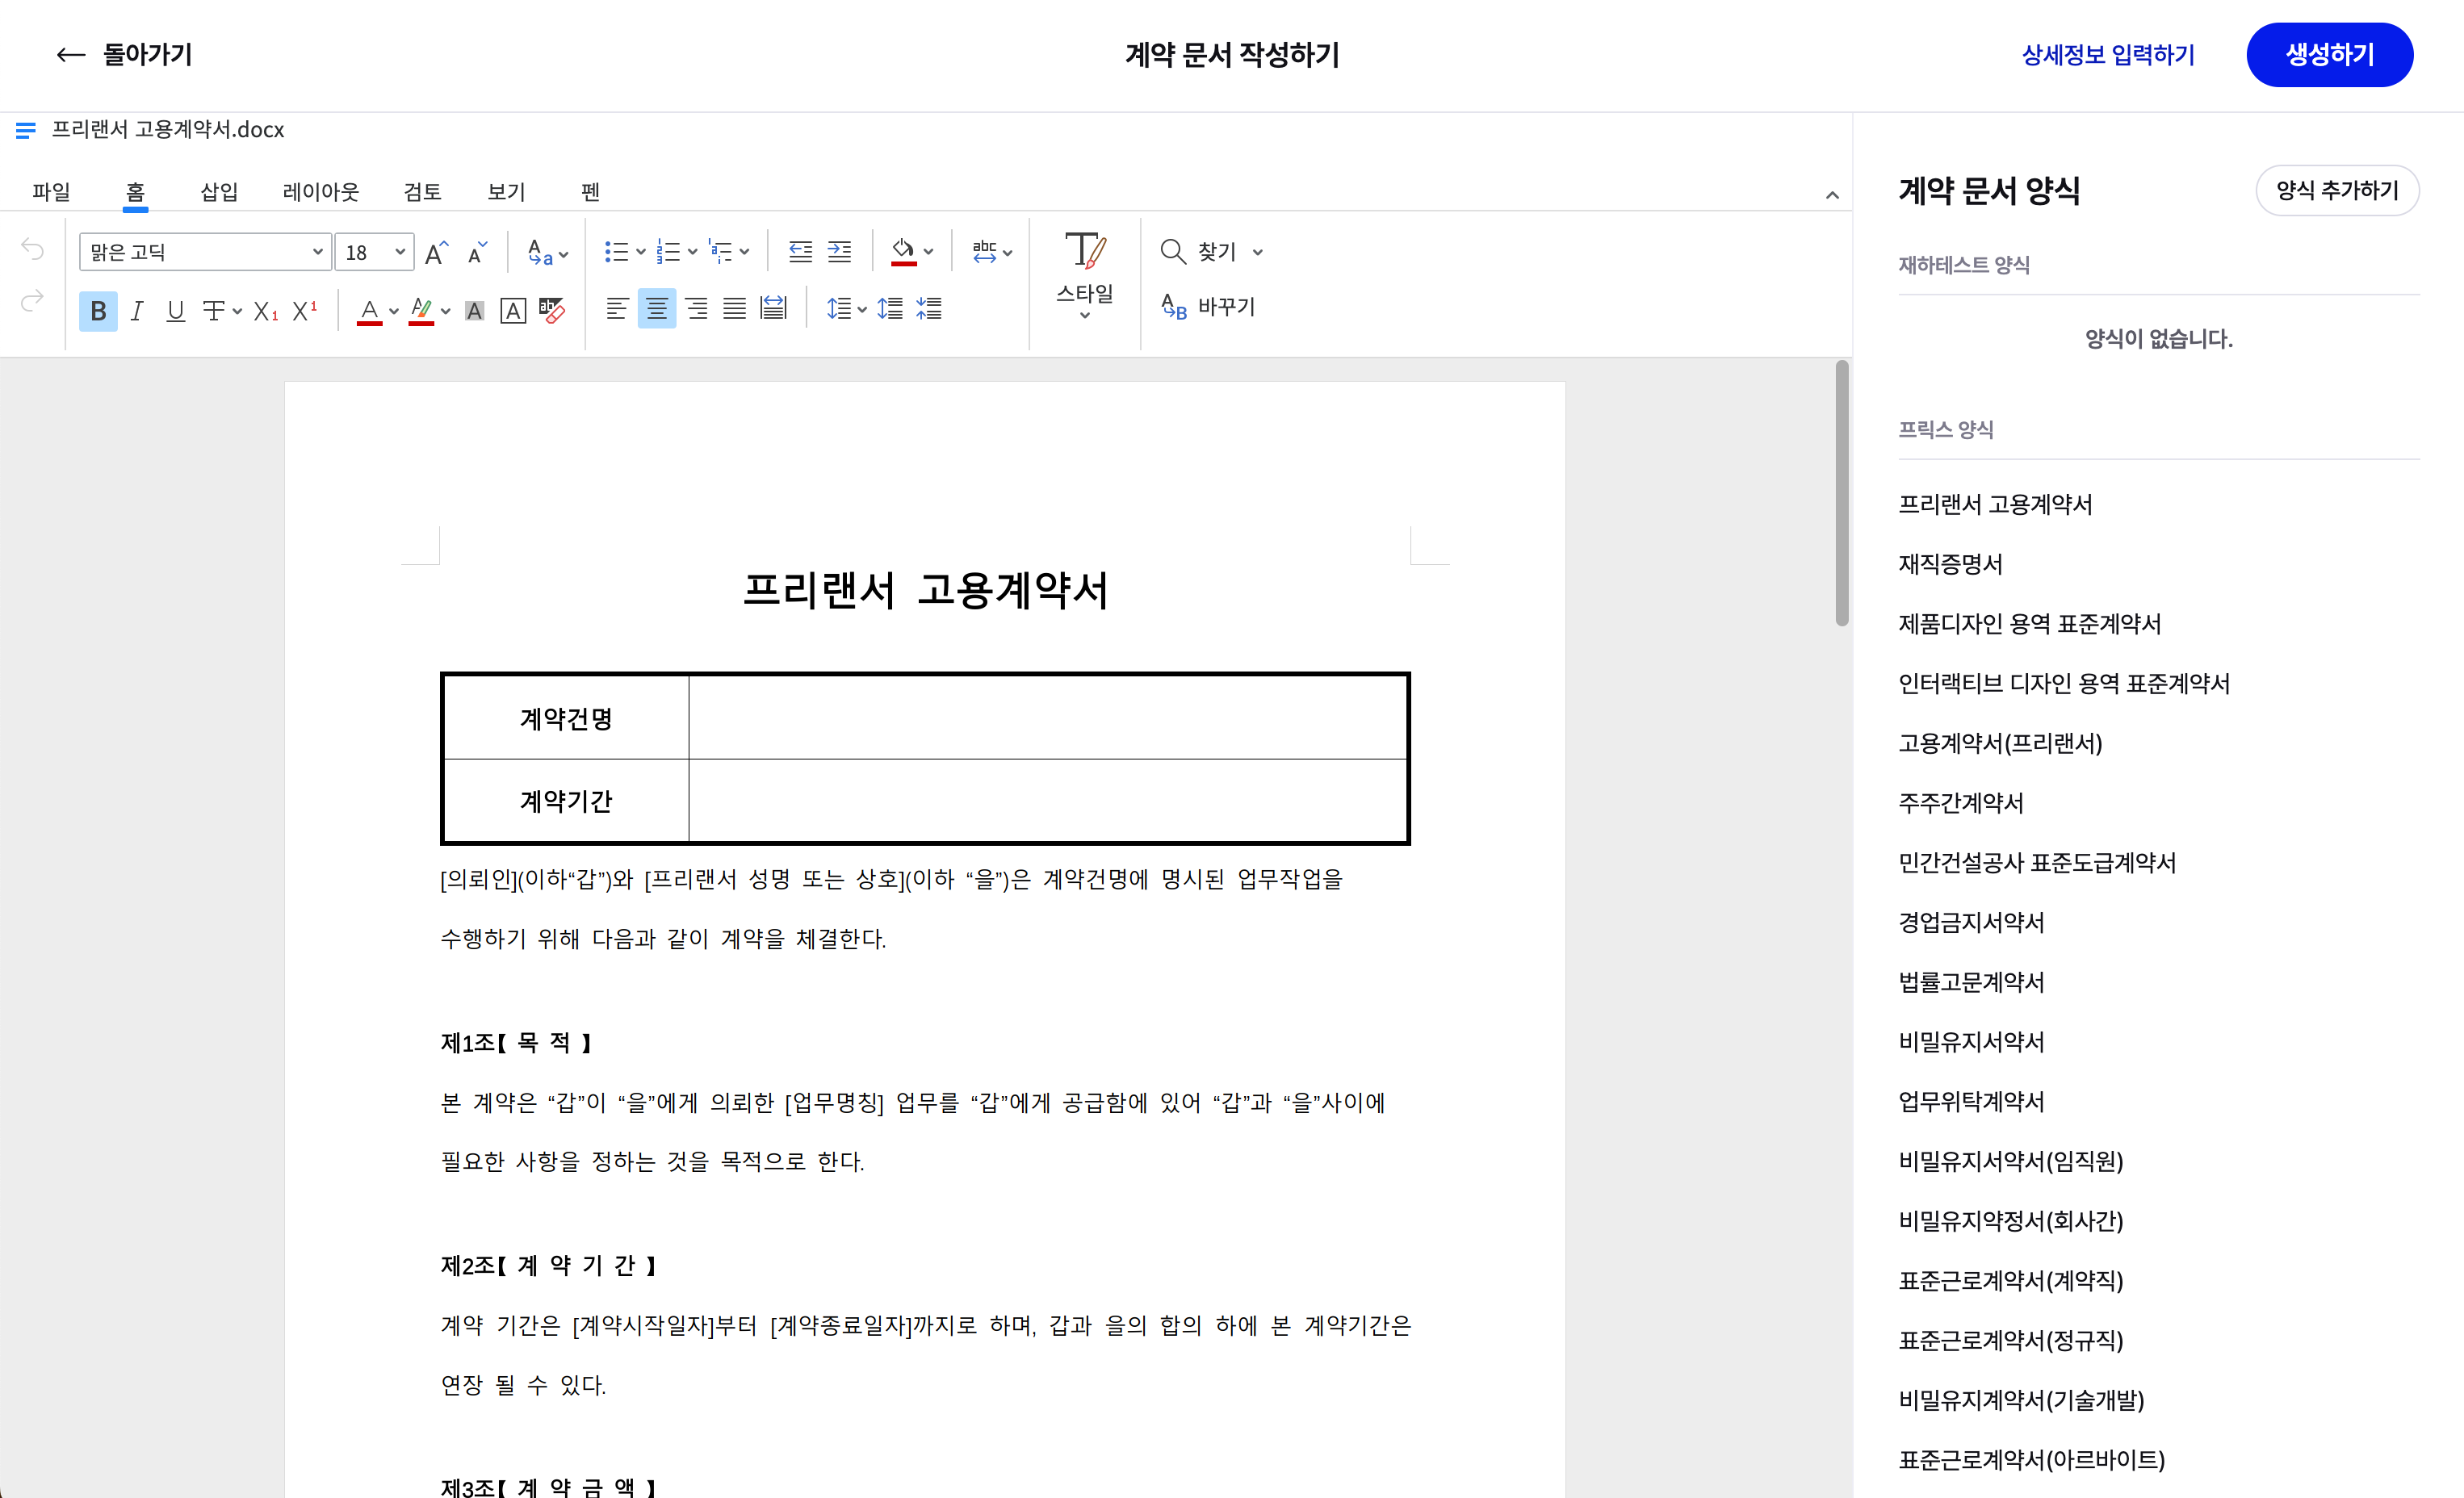Screen dimensions: 2464x1498
Task: Select the 비밀유지서약서 template
Action: (x=1971, y=1042)
